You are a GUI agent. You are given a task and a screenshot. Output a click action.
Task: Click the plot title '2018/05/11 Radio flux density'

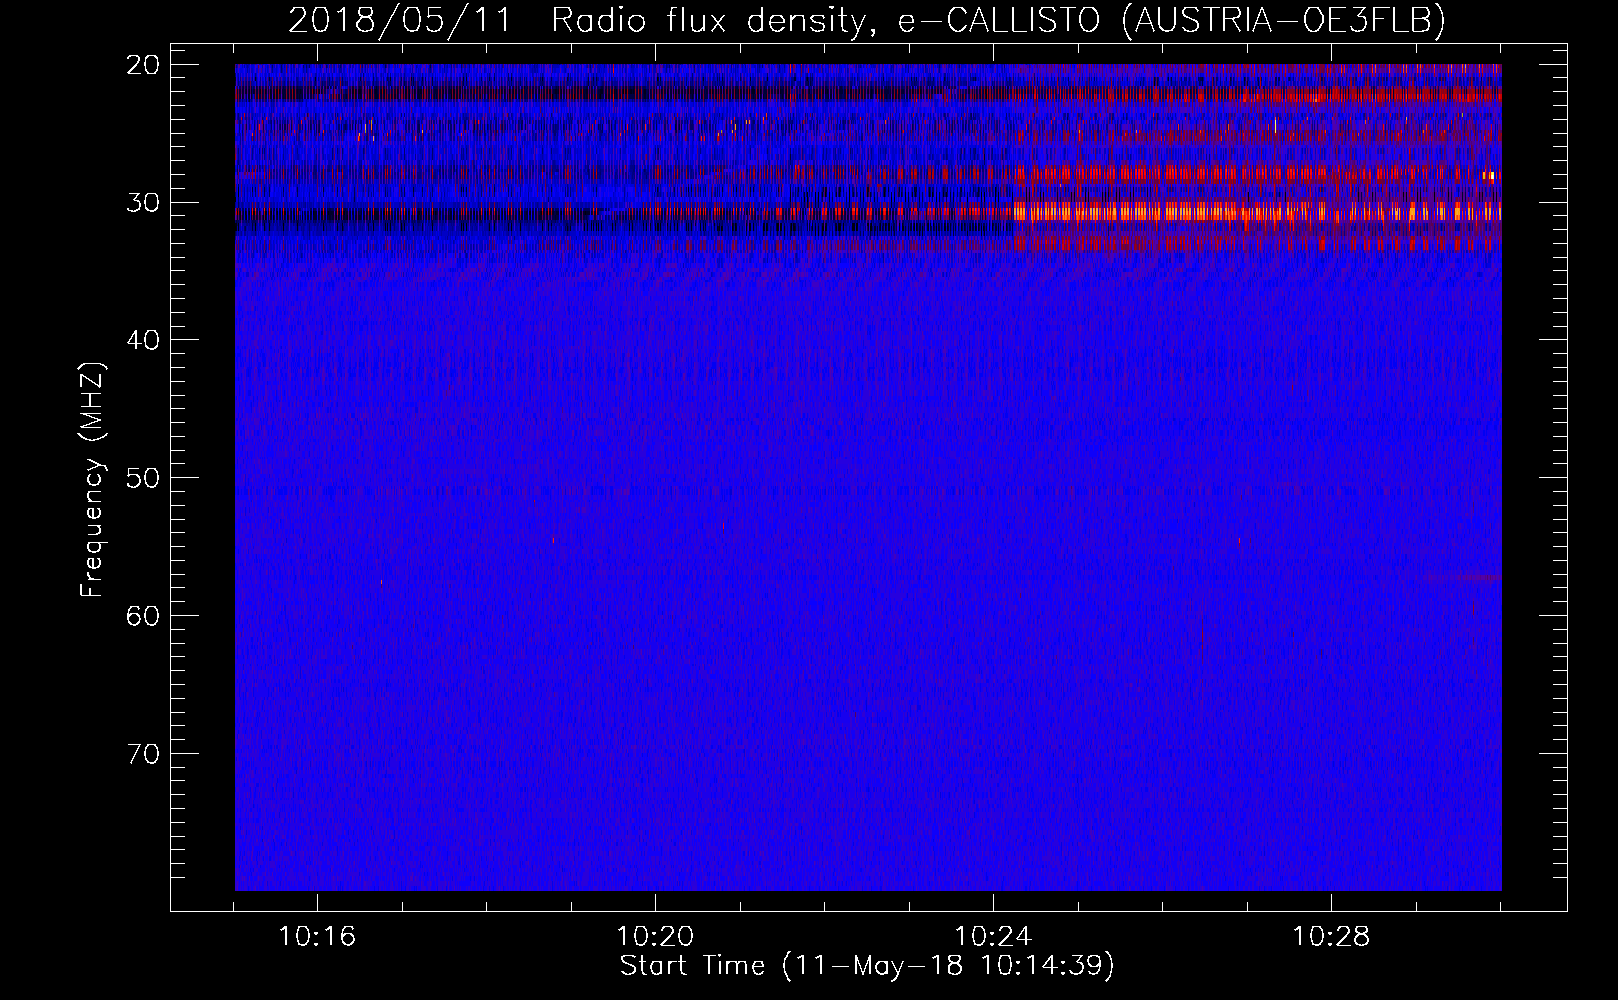click(867, 21)
